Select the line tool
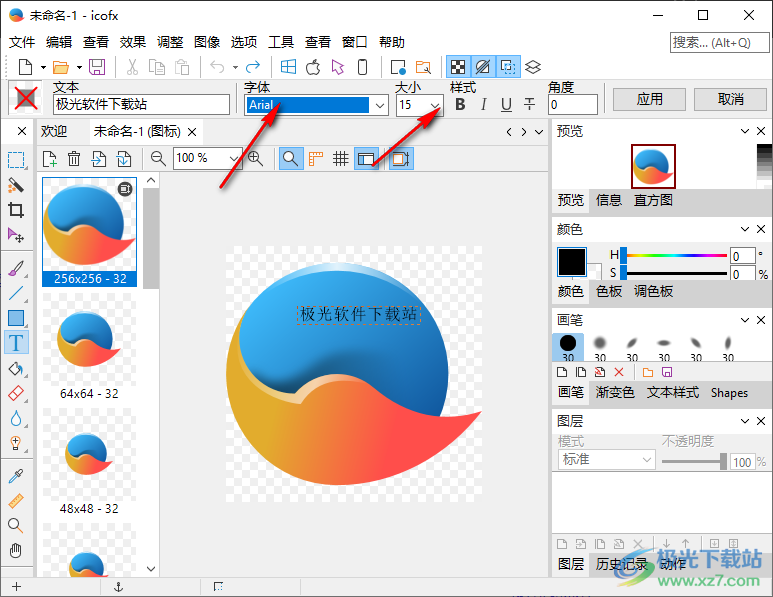The image size is (773, 597). [x=16, y=293]
